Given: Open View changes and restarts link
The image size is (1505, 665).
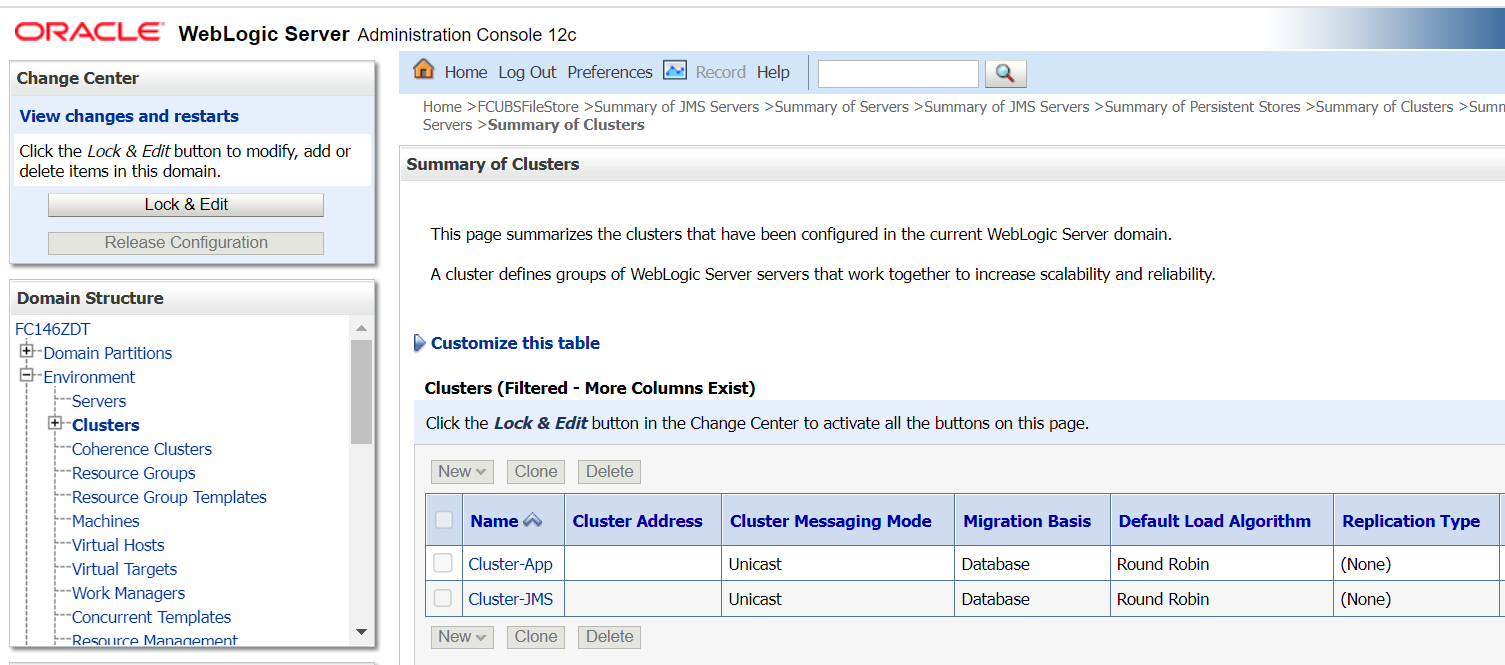Looking at the screenshot, I should [x=129, y=116].
